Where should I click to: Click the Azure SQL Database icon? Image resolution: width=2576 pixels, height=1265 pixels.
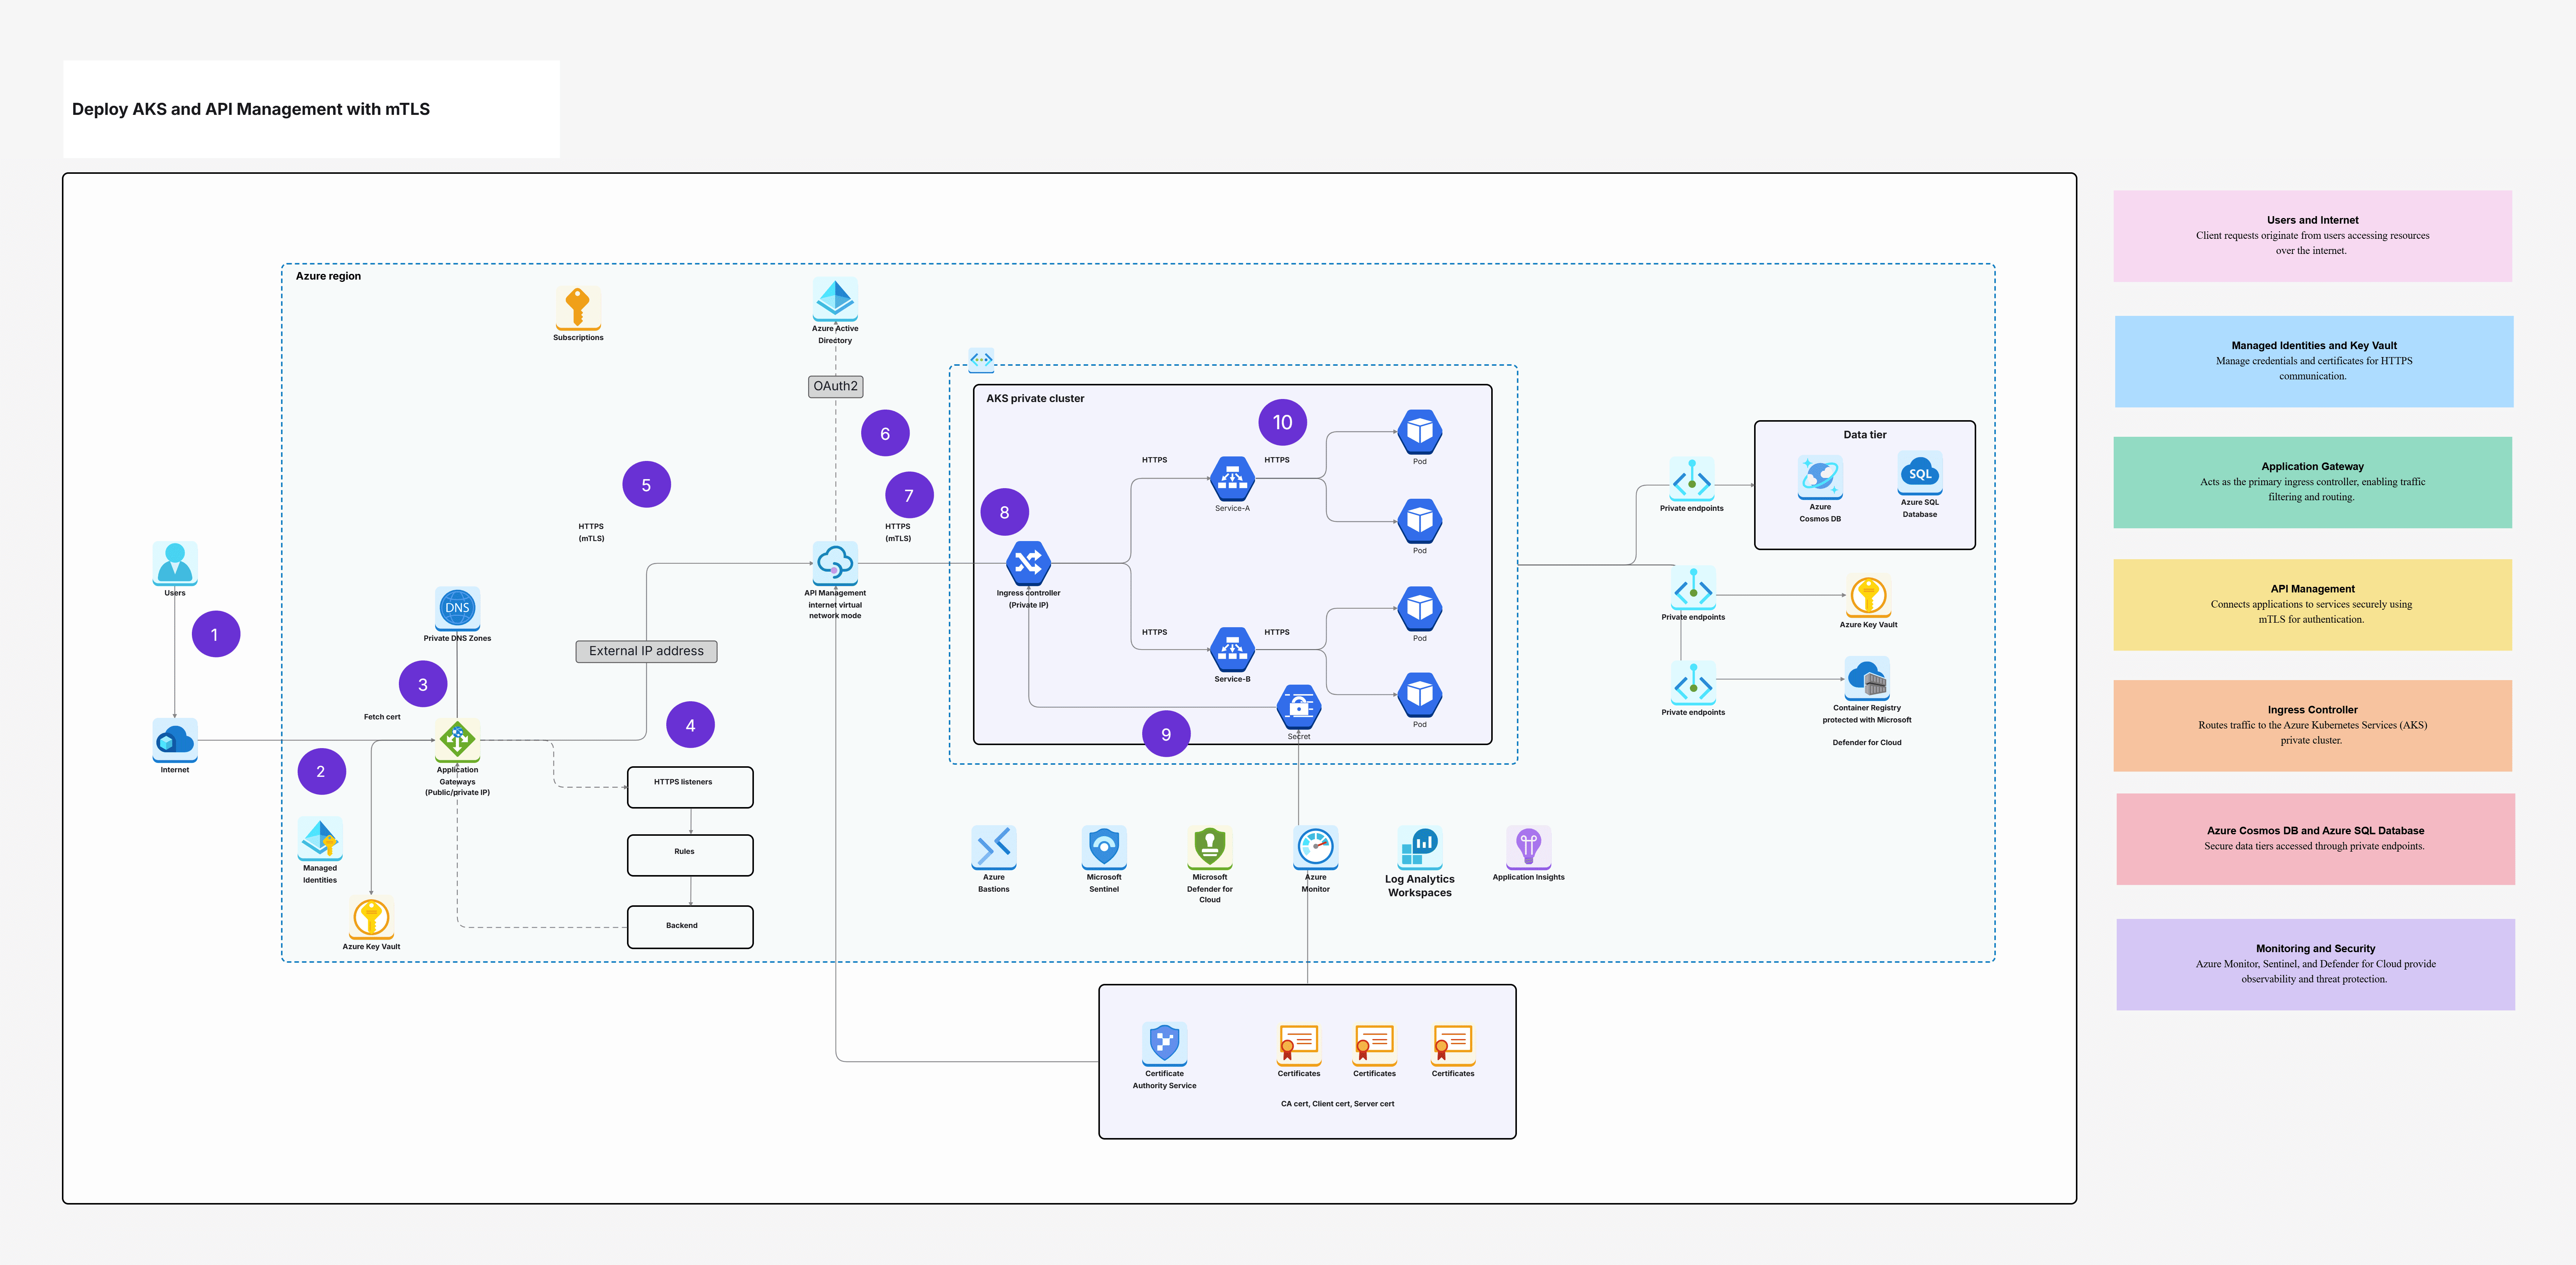[x=1920, y=473]
